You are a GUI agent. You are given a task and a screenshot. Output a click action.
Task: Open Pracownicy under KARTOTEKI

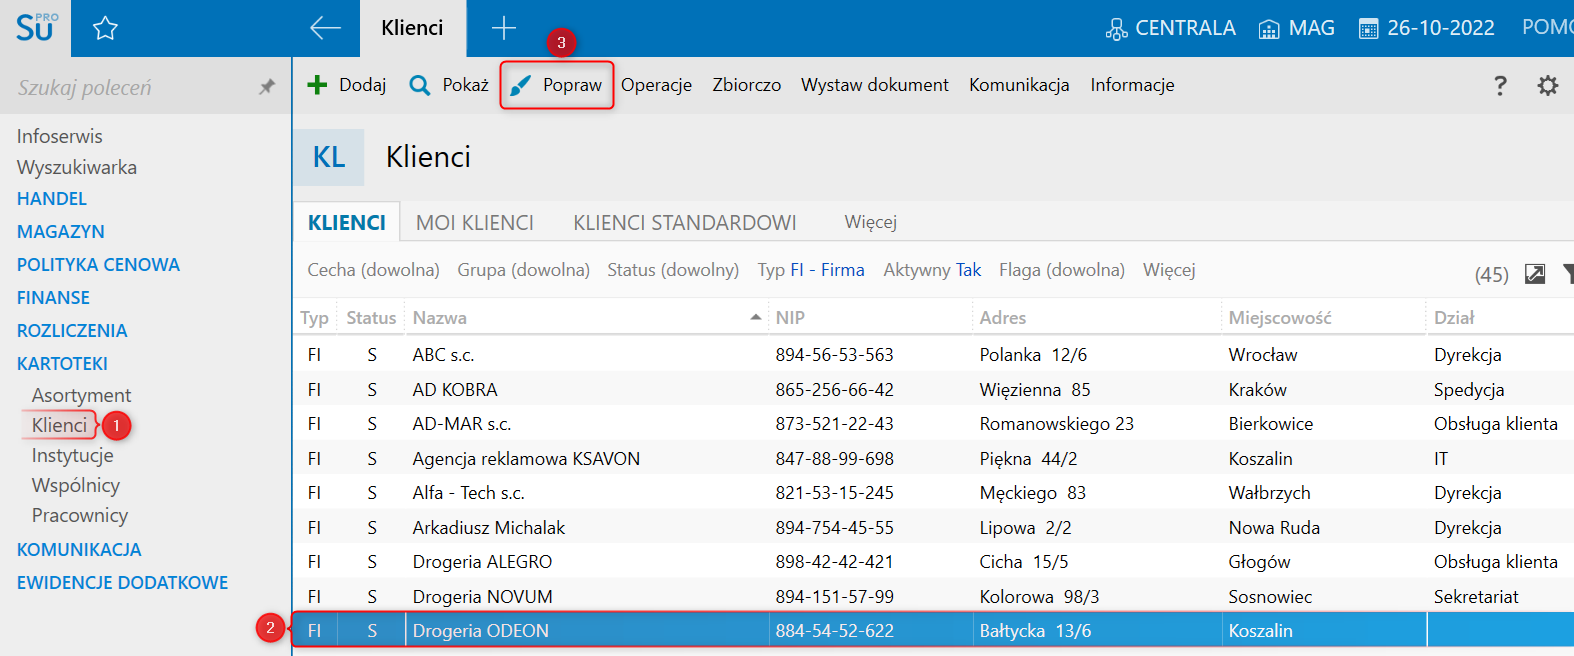[79, 515]
